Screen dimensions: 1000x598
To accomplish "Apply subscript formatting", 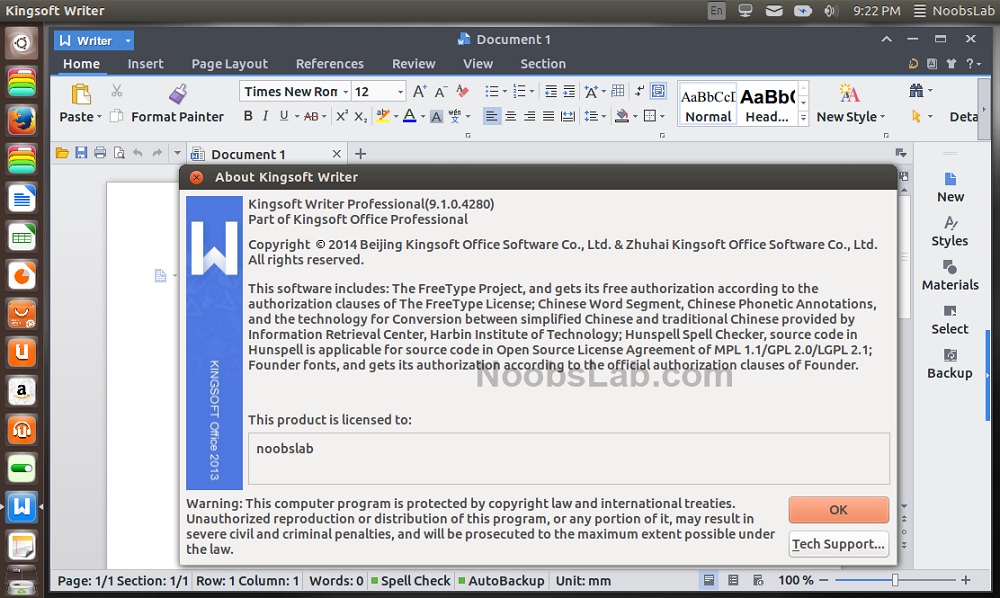I will click(360, 116).
